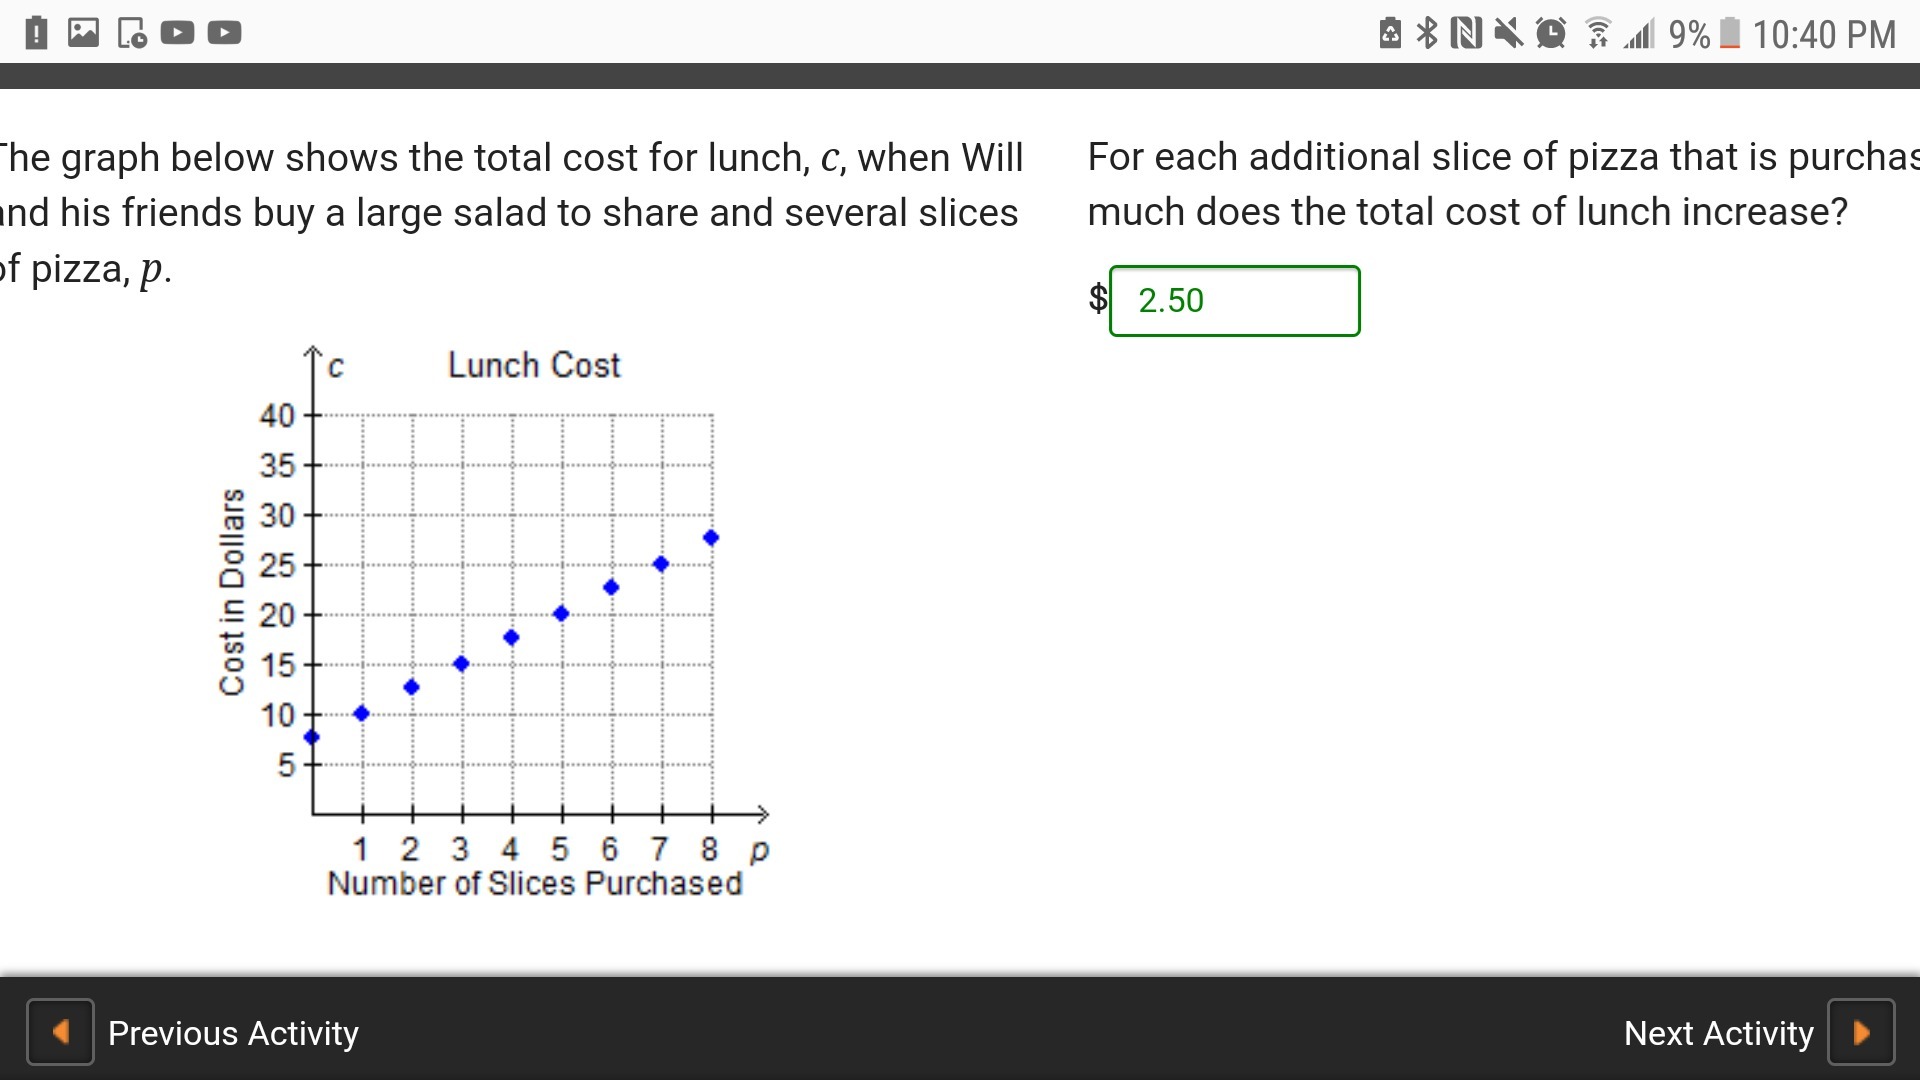Tap the 10:40 PM clock

click(x=1824, y=34)
